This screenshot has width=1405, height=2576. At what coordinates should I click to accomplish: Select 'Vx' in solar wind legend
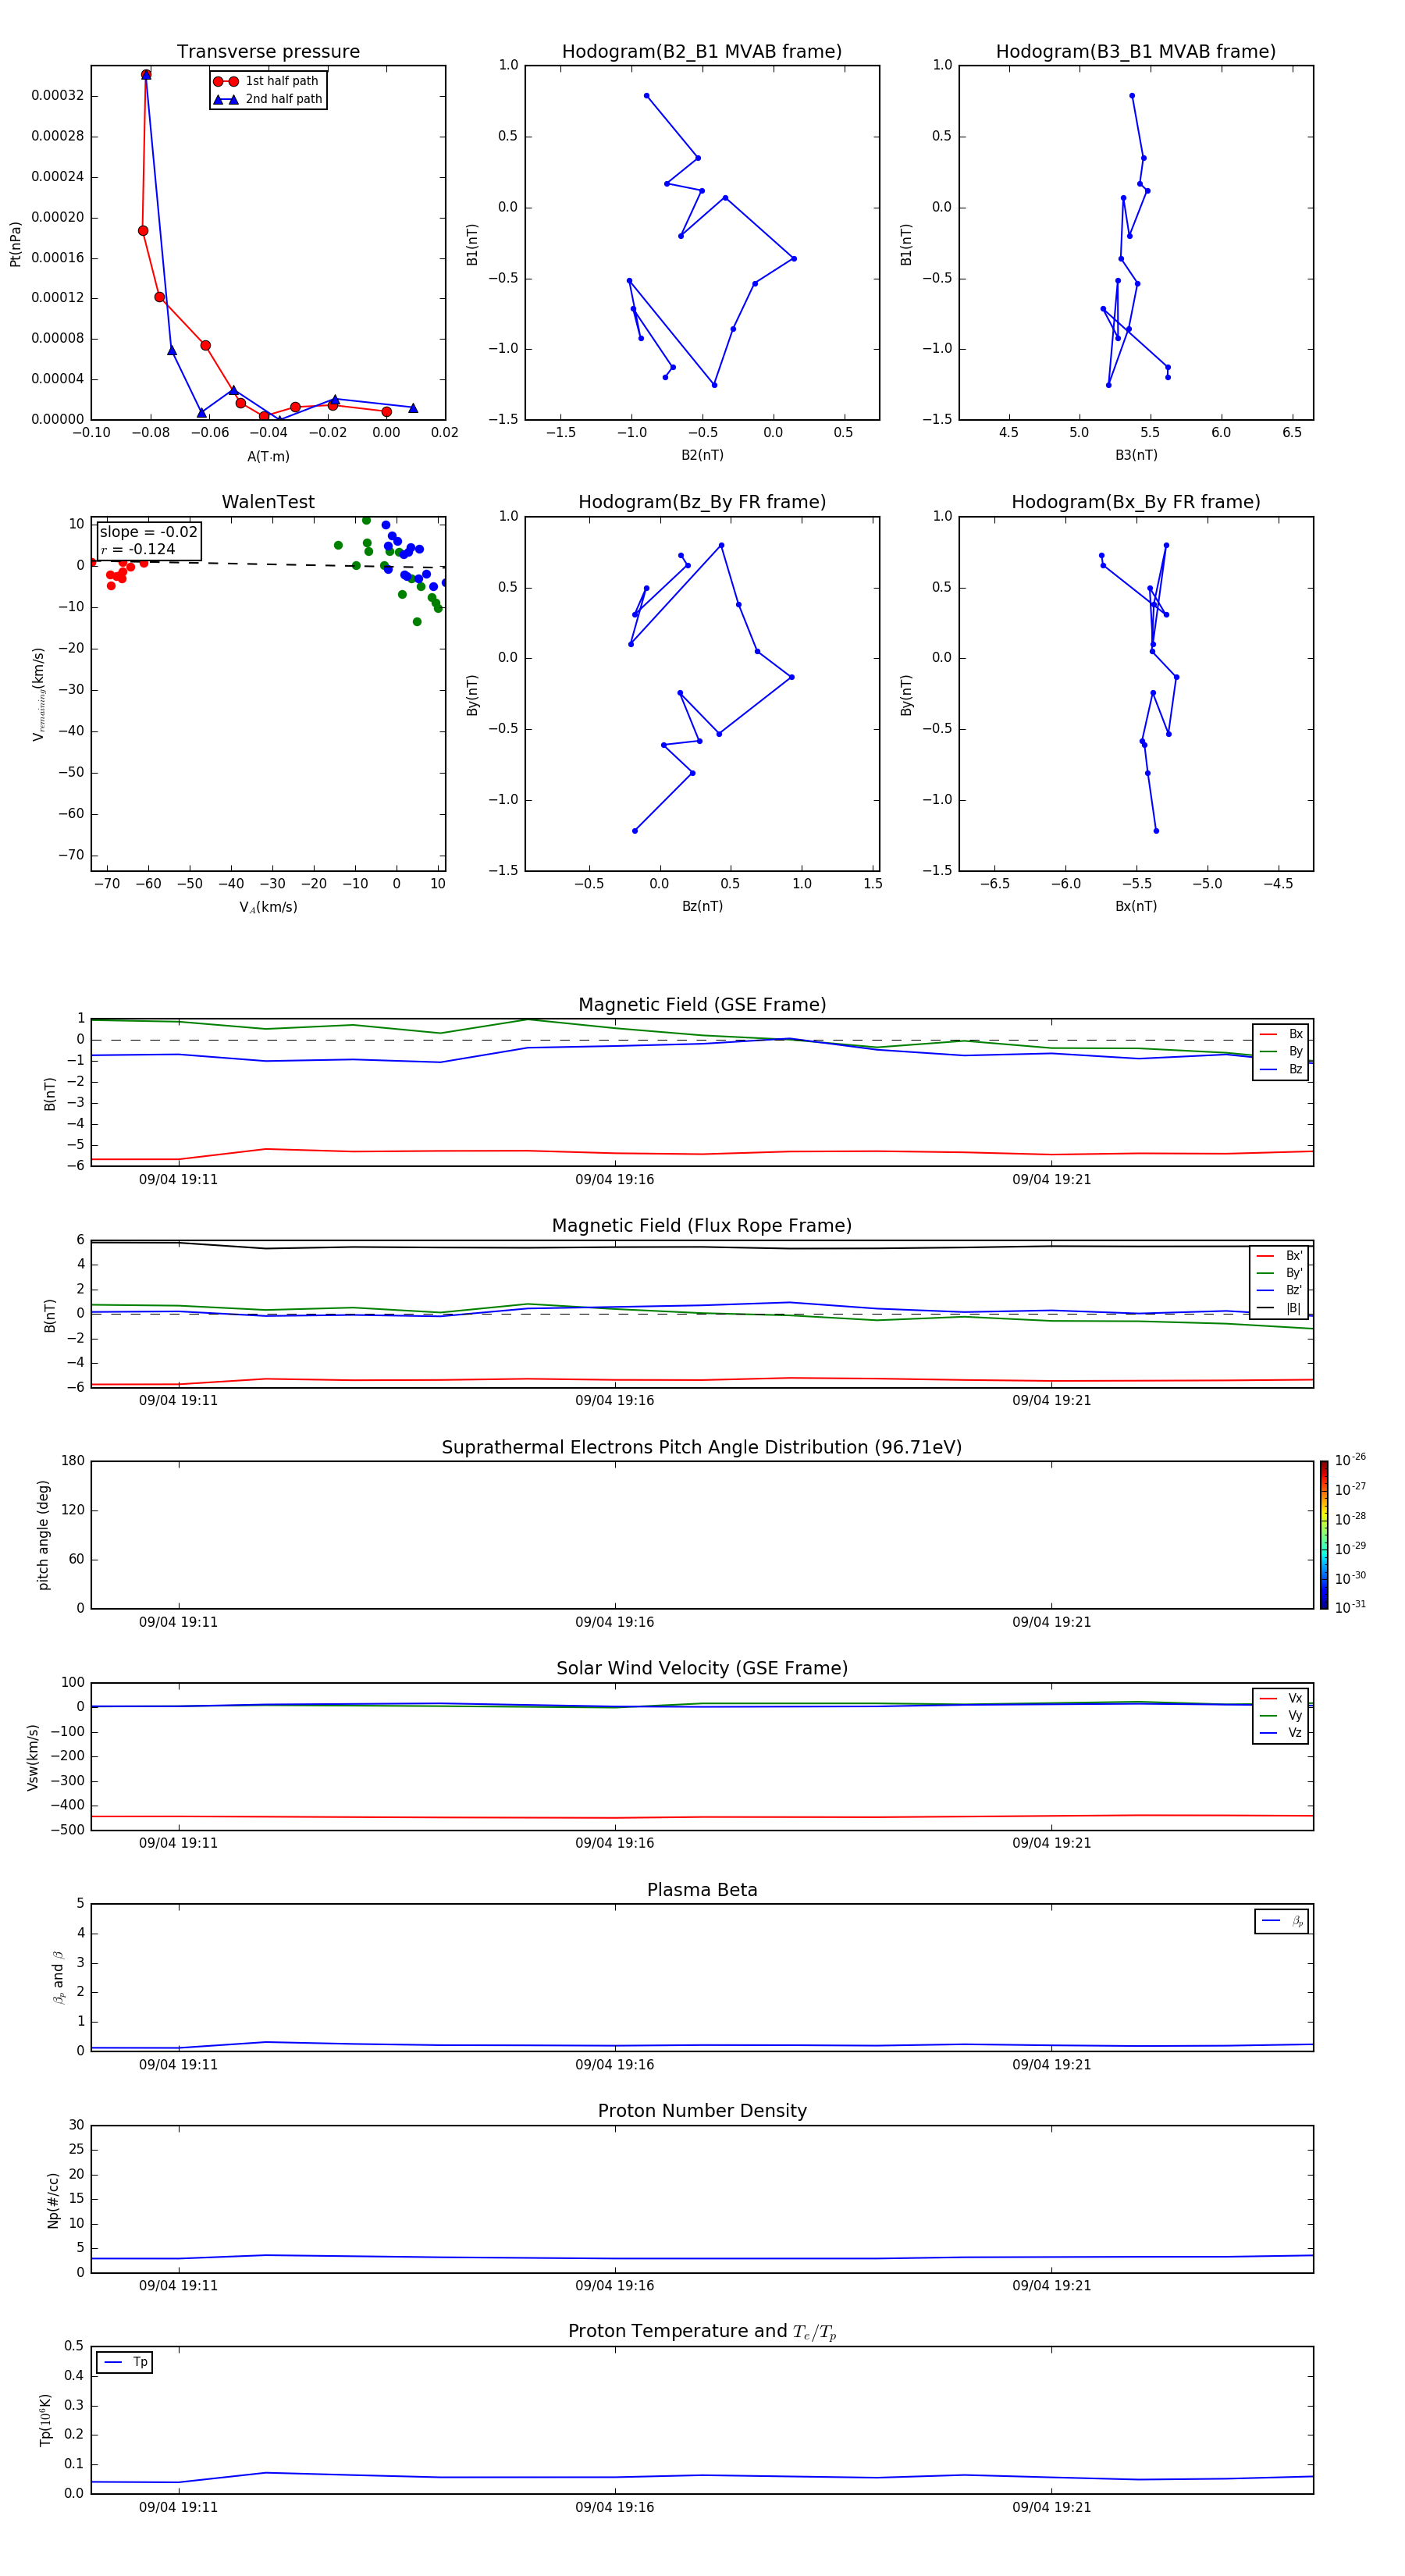[x=1282, y=1698]
